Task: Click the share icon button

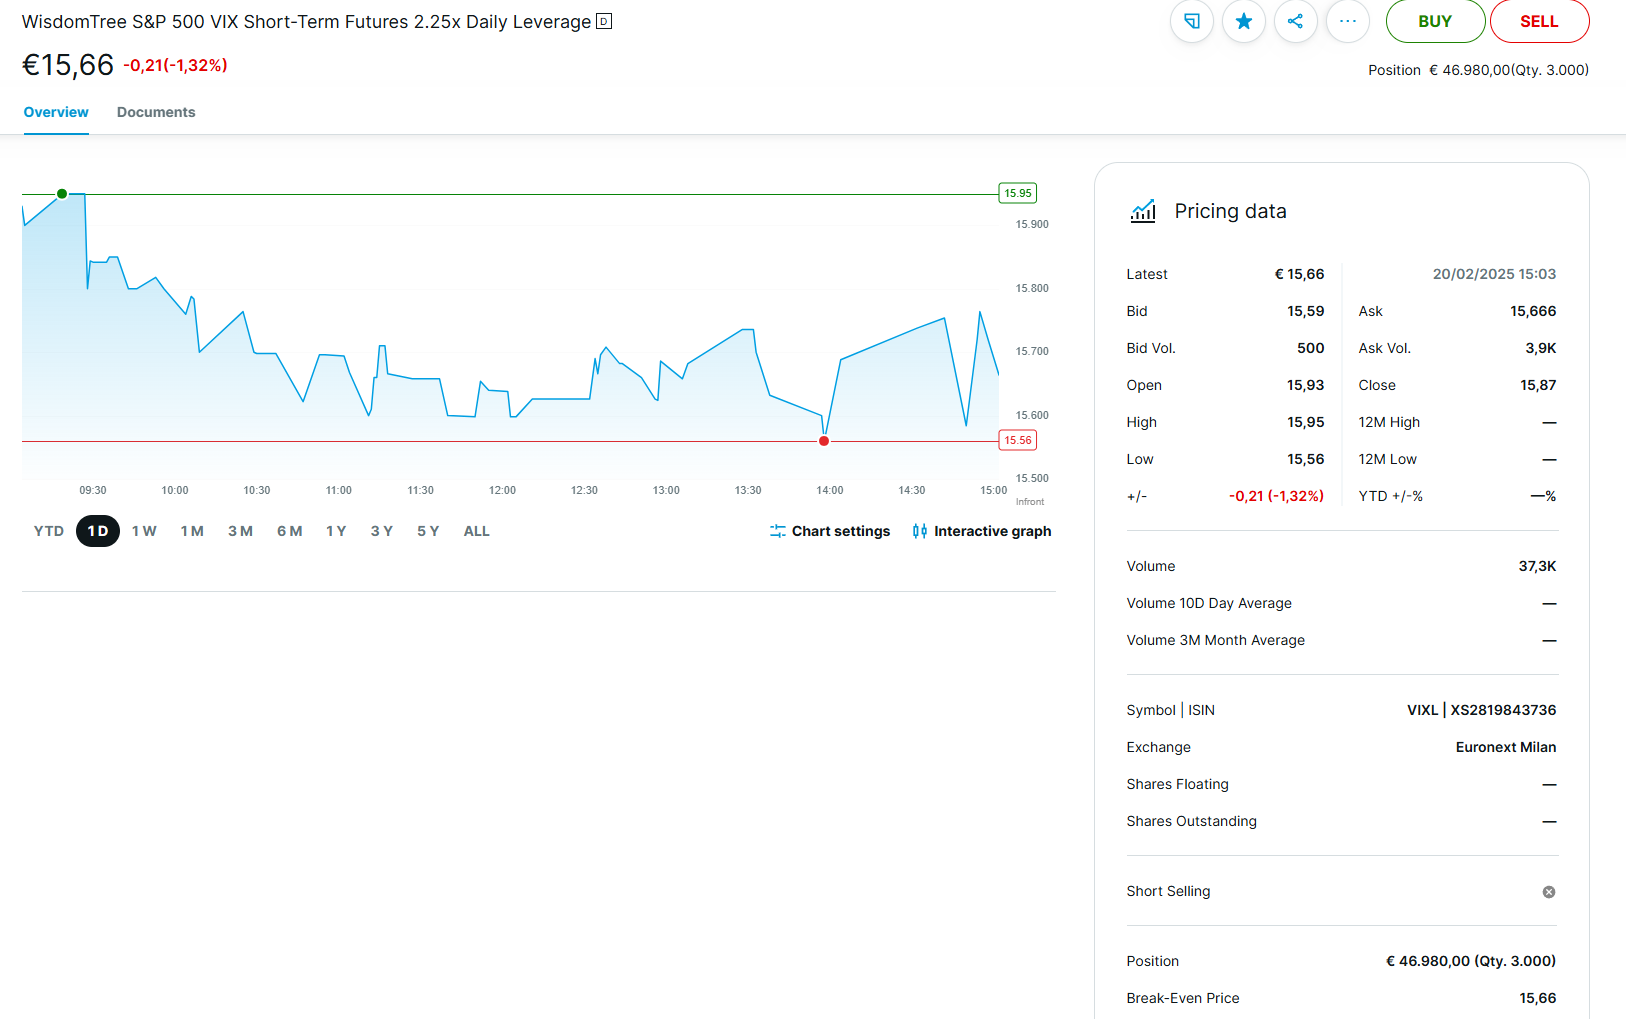Action: 1296,21
